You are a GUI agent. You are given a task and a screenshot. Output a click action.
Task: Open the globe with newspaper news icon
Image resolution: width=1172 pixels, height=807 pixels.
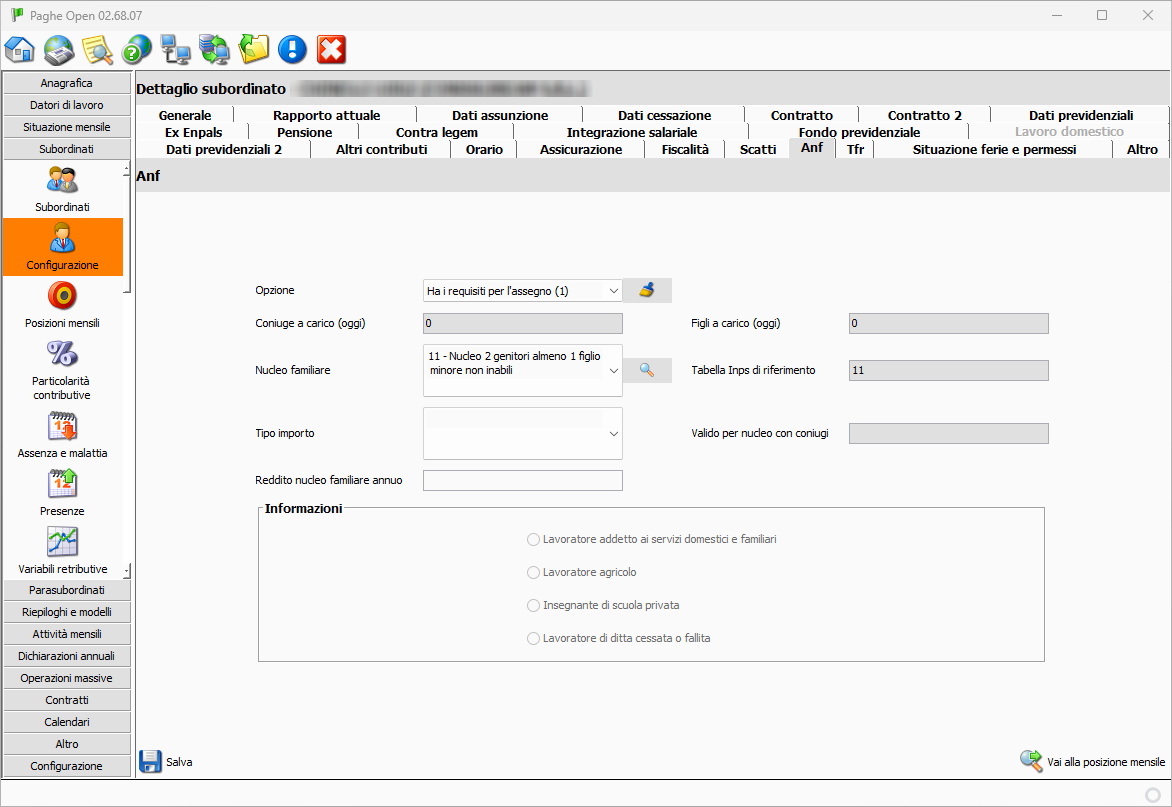(x=59, y=48)
